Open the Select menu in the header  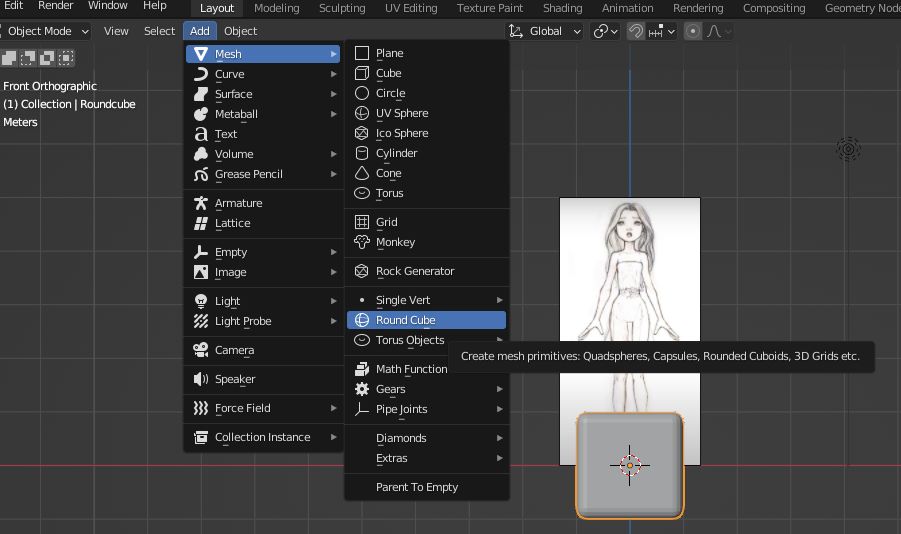tap(159, 31)
